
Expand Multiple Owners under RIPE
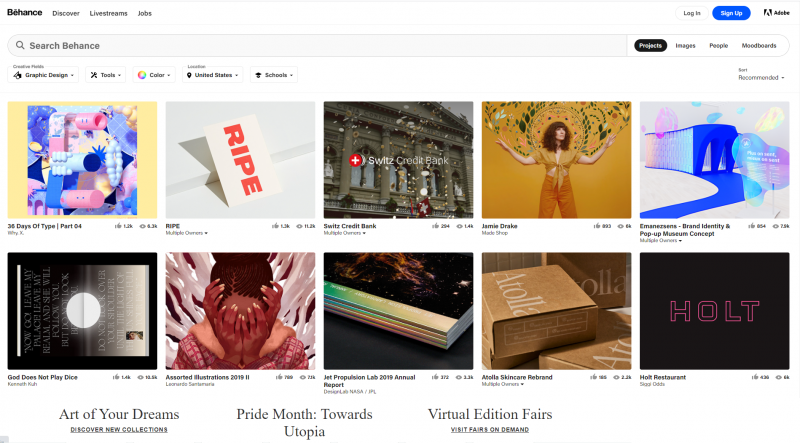186,233
